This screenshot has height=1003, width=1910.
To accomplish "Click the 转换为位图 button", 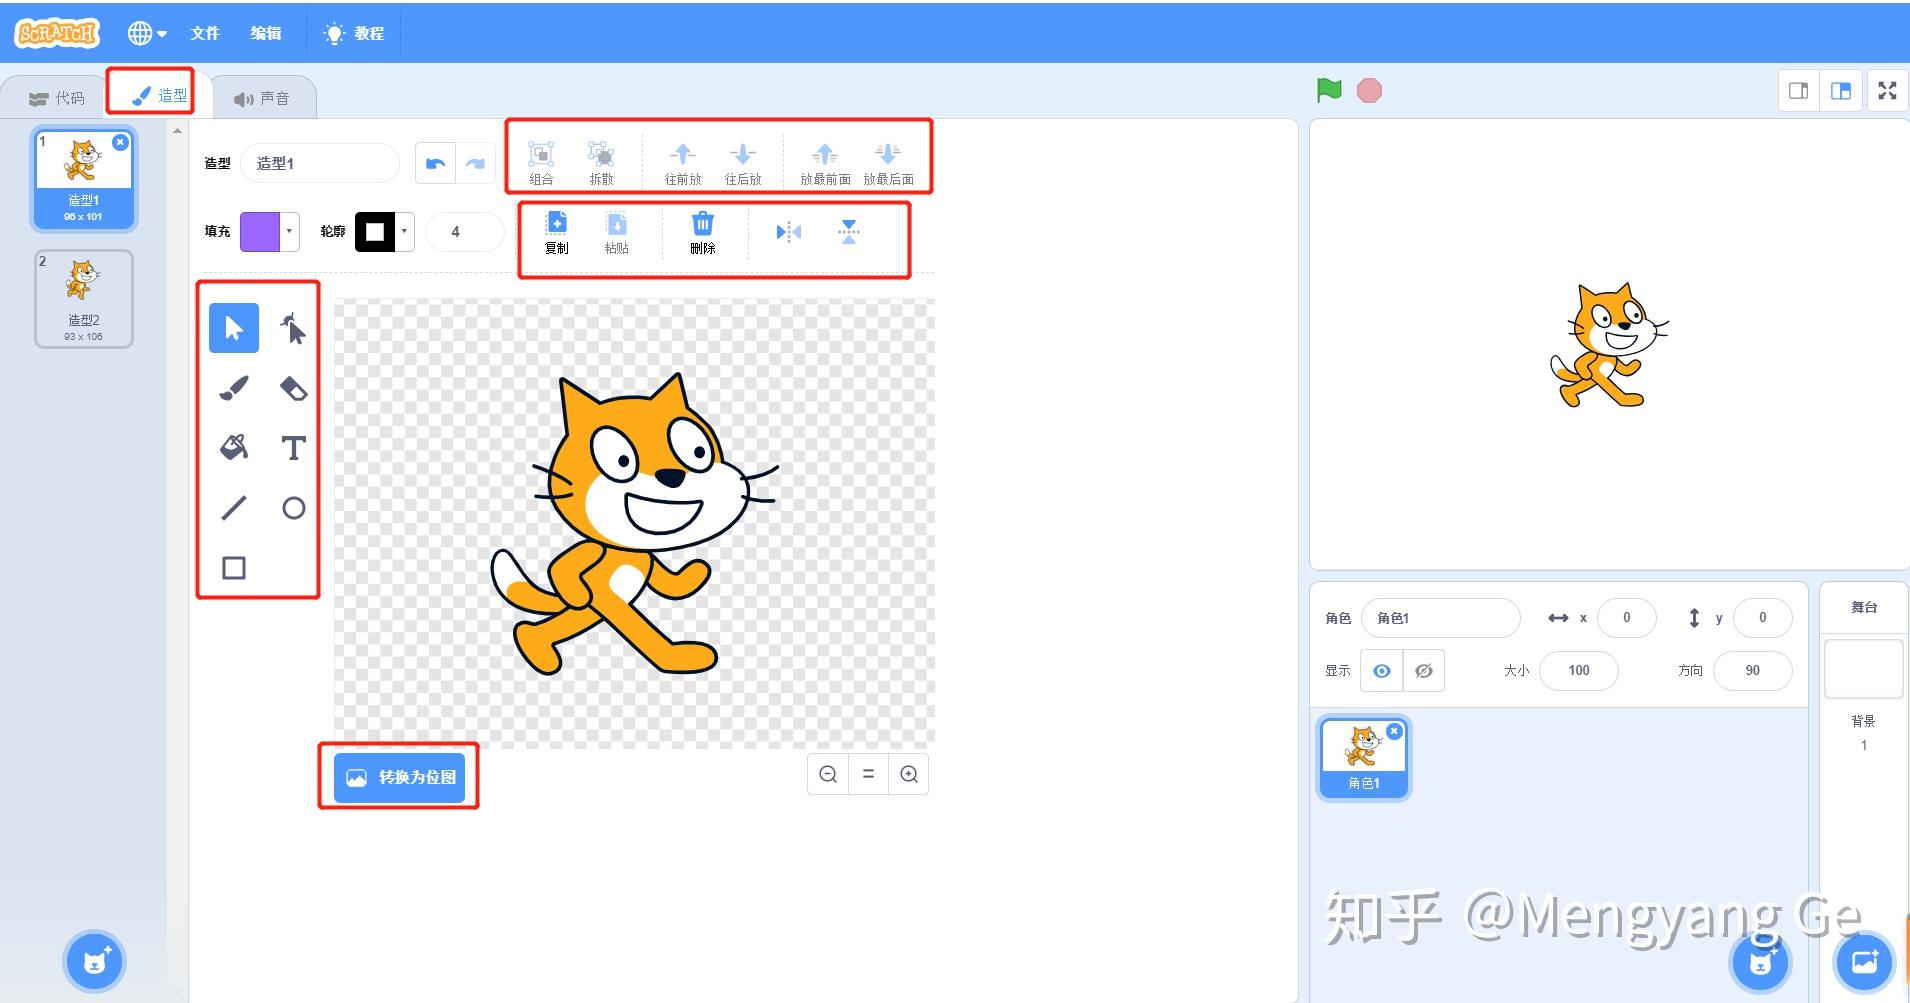I will 400,777.
